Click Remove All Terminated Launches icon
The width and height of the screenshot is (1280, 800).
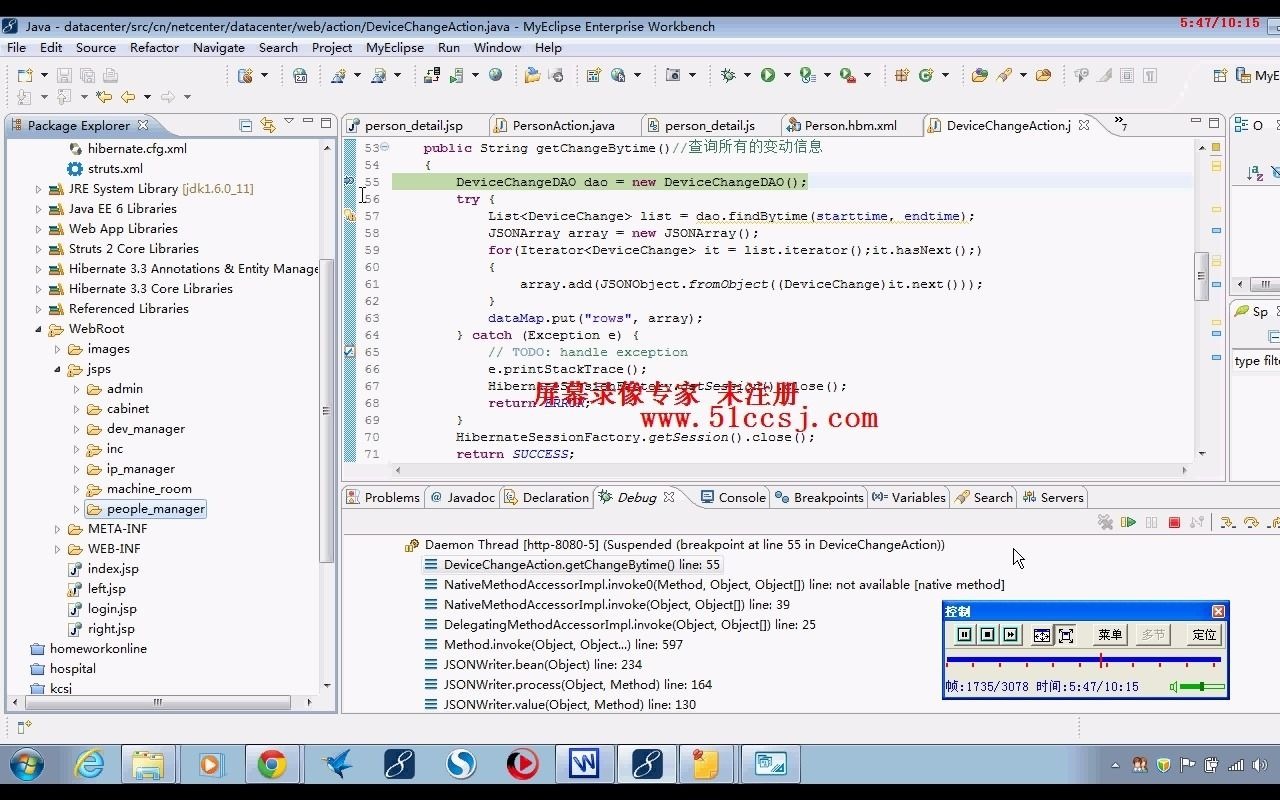click(x=1105, y=521)
